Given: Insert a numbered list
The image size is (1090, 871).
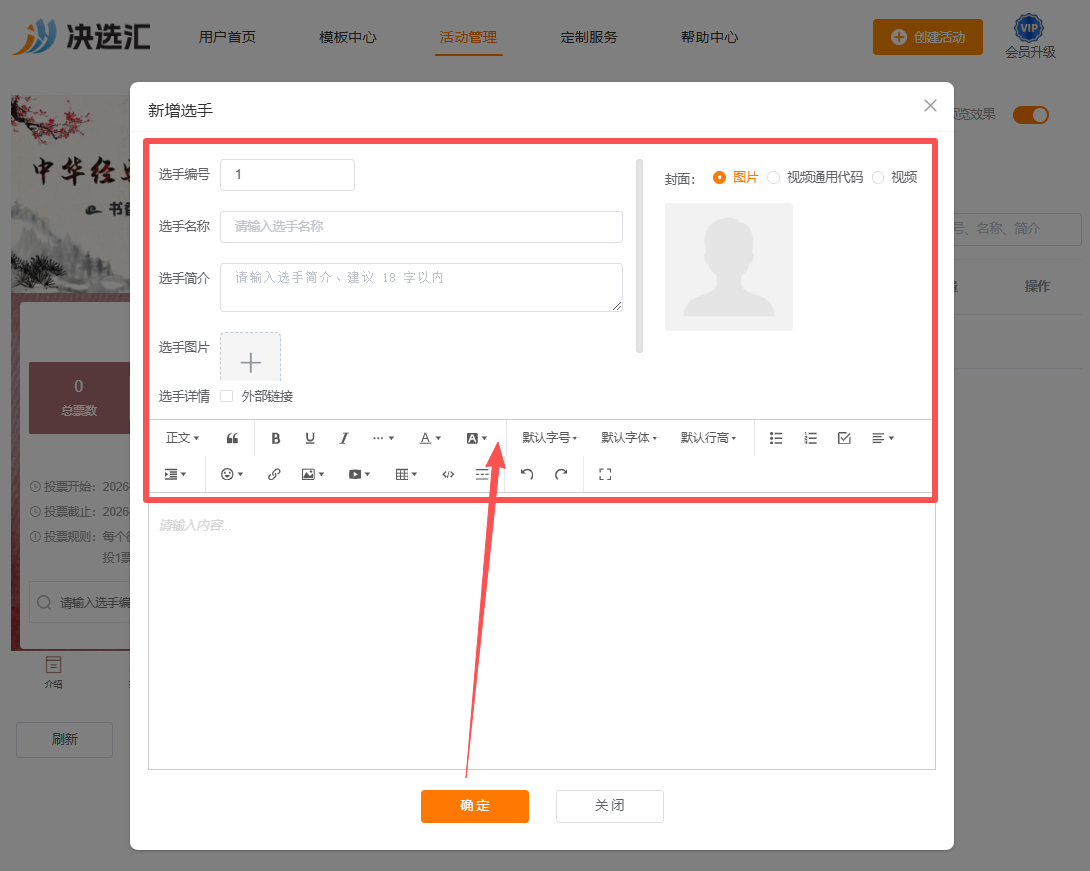Looking at the screenshot, I should point(810,438).
